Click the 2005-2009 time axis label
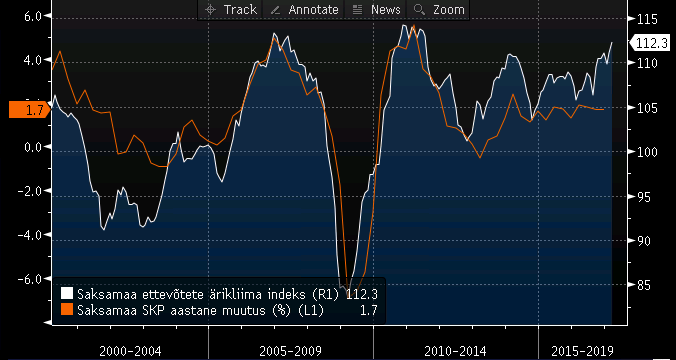Screen dimensions: 676x360 click(290, 351)
